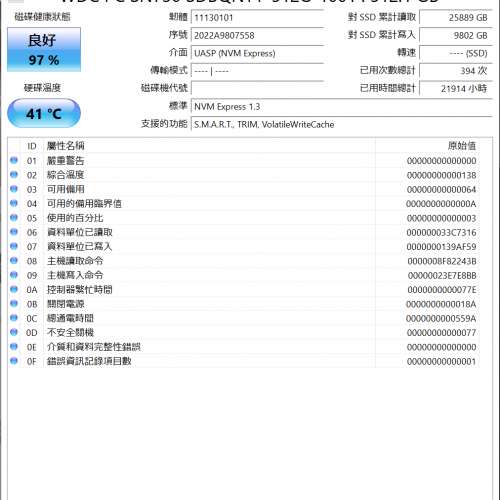Click the blue status icon for 綜合溫度
The height and width of the screenshot is (500, 500).
pos(14,175)
